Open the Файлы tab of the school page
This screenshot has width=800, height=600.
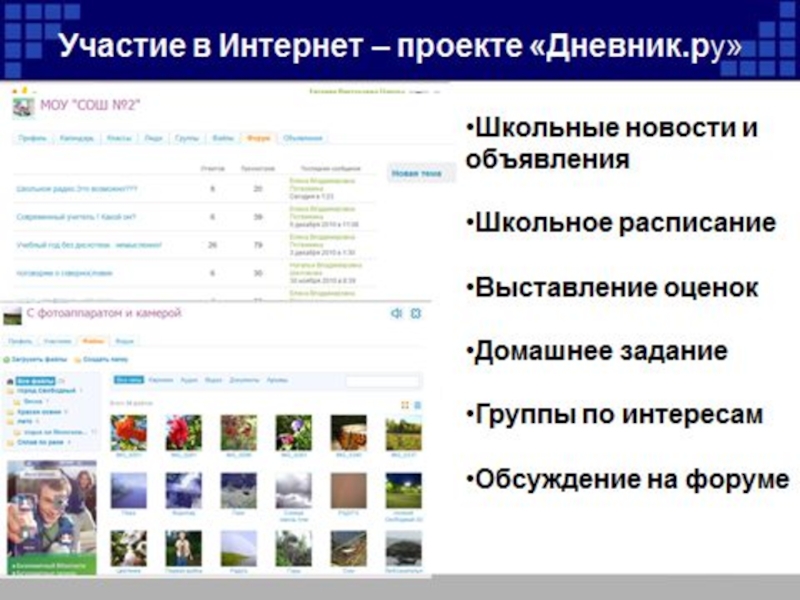pyautogui.click(x=223, y=138)
